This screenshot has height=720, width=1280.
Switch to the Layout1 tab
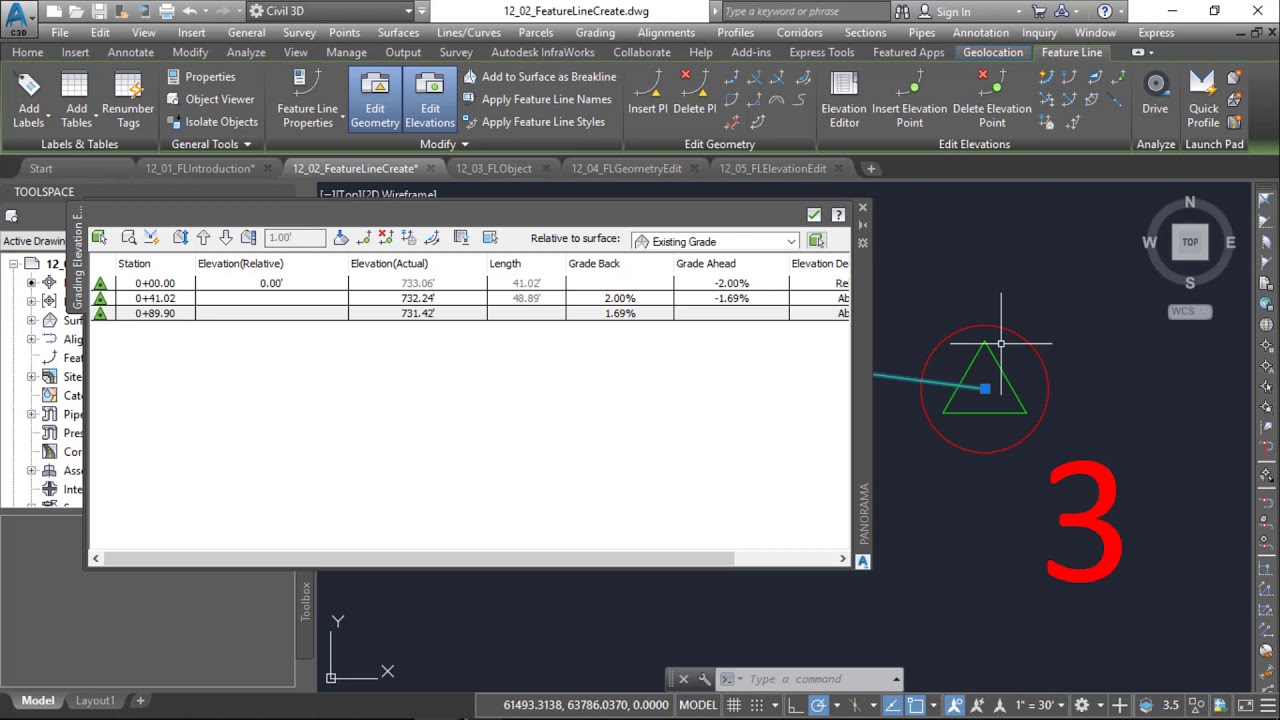coord(96,701)
